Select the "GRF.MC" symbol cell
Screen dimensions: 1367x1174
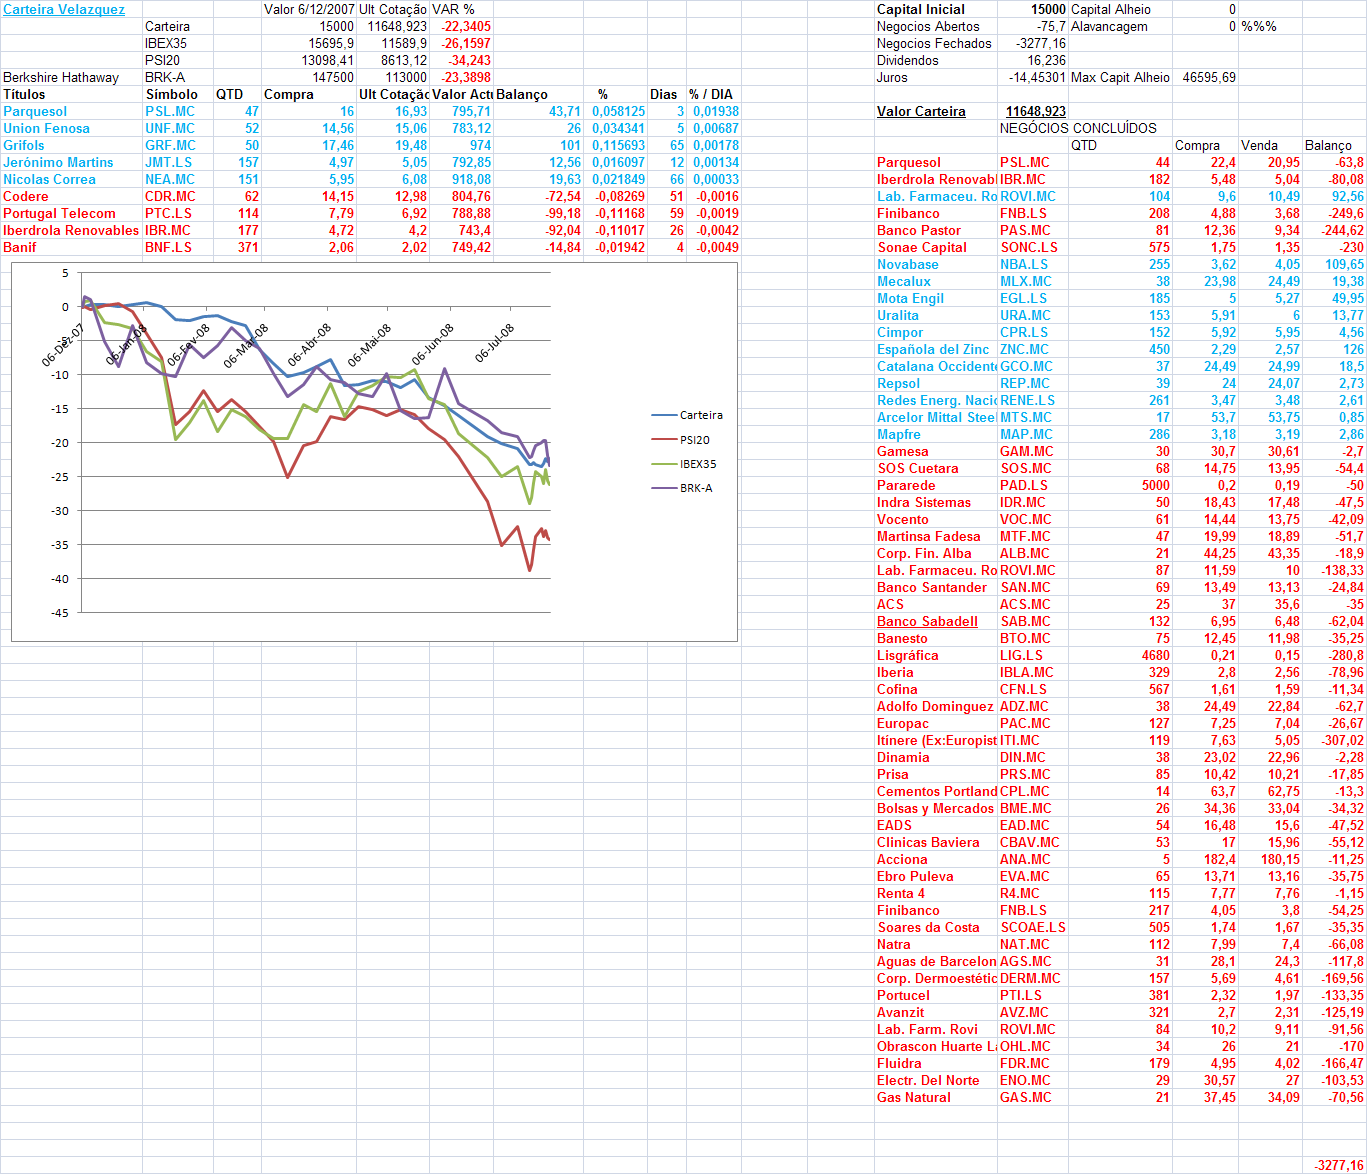click(170, 146)
